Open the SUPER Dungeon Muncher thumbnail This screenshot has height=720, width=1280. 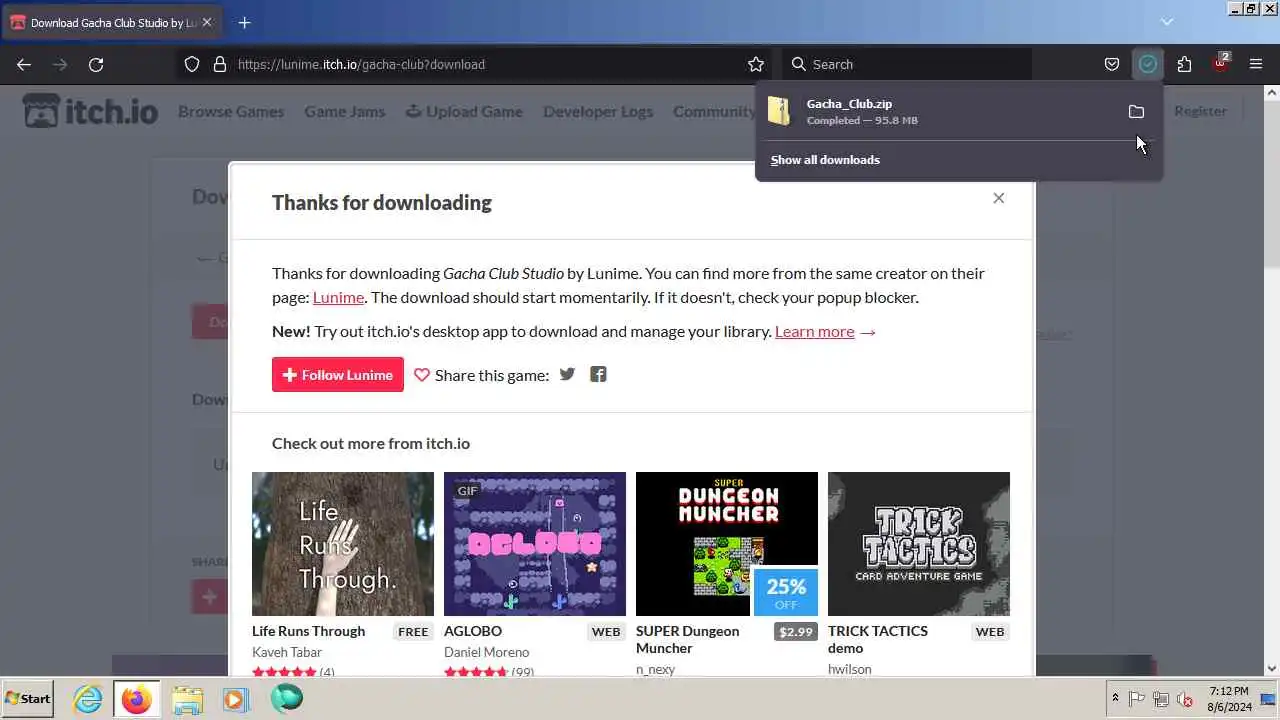pos(727,544)
